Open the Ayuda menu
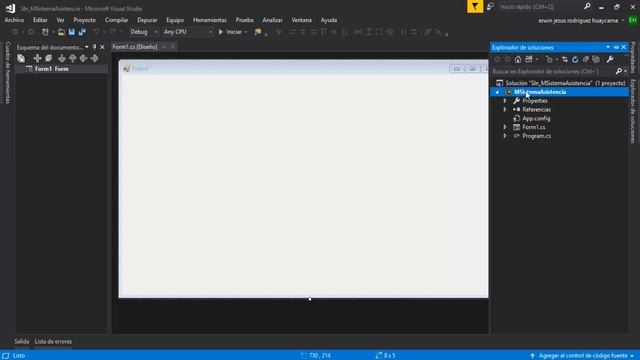The width and height of the screenshot is (640, 360). tap(329, 20)
